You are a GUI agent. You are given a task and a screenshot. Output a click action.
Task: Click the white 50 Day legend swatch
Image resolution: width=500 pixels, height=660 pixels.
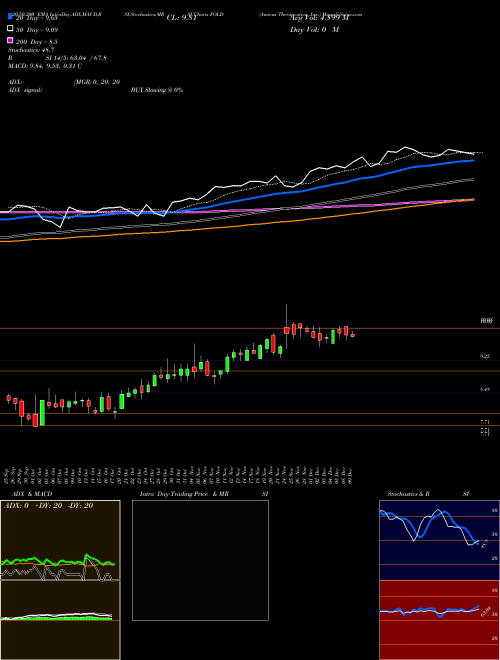(11, 29)
